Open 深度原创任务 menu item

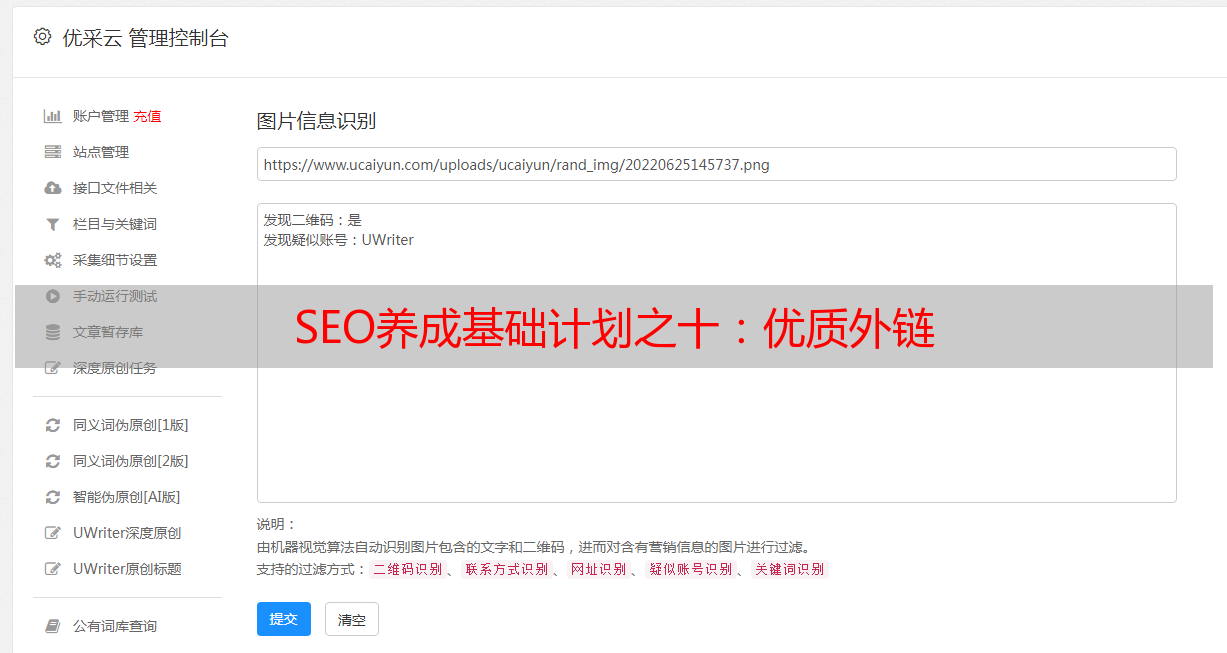click(115, 368)
